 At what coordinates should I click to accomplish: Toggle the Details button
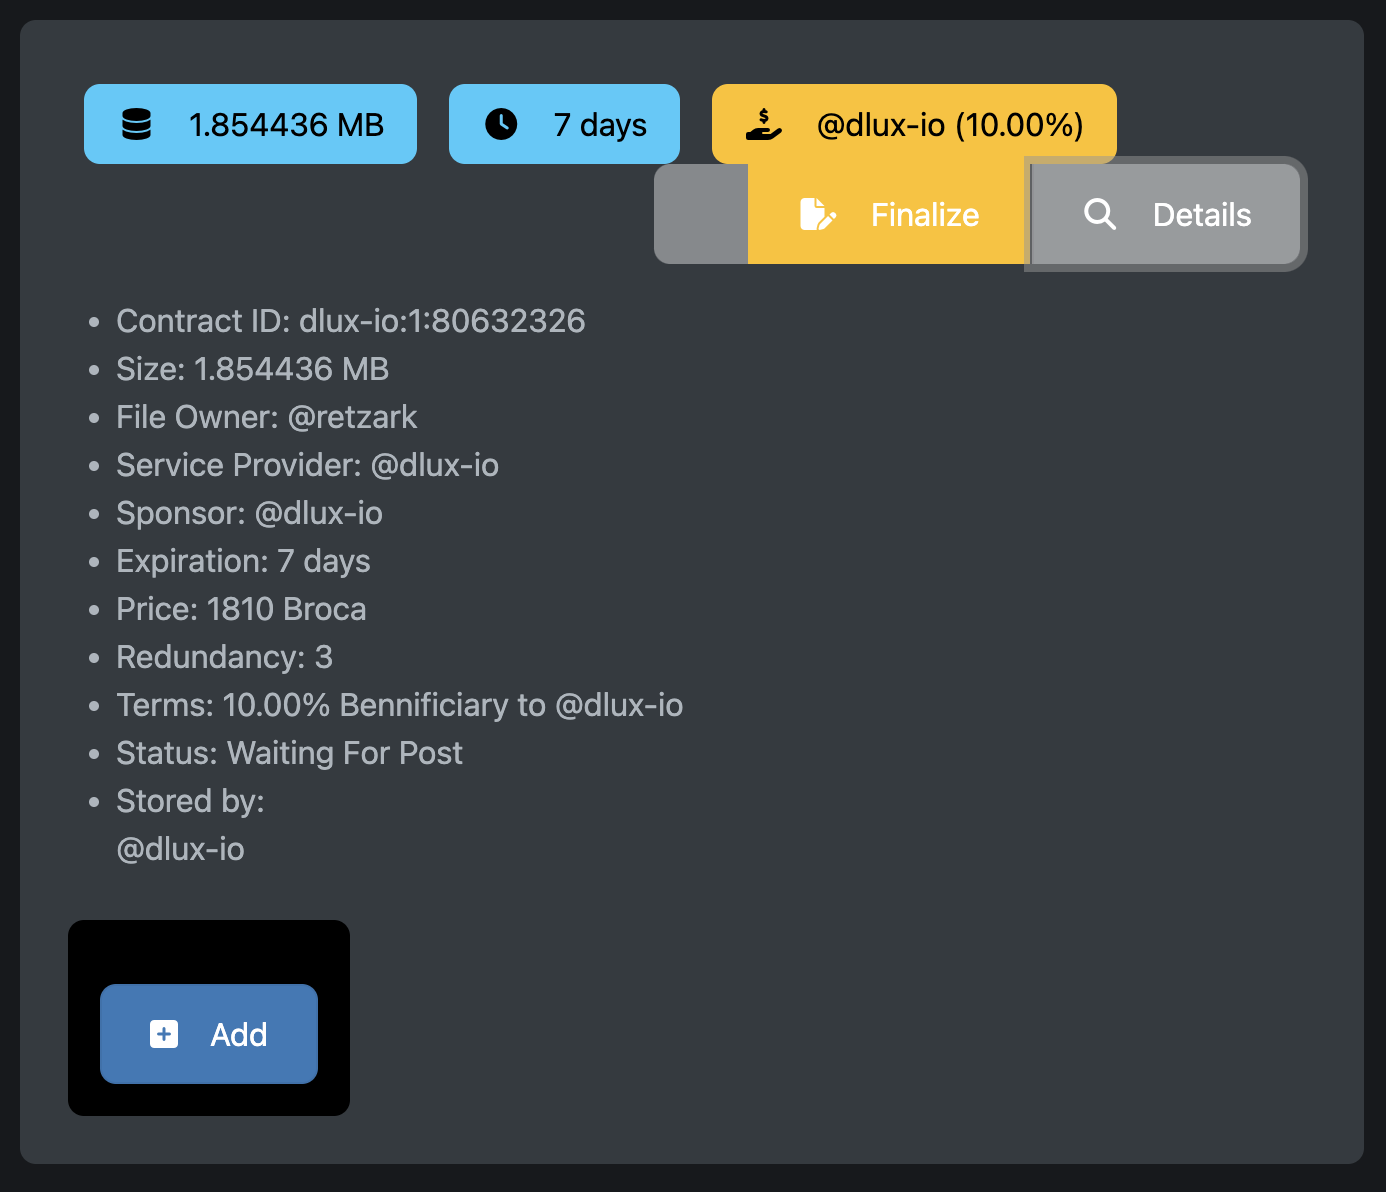(1166, 214)
